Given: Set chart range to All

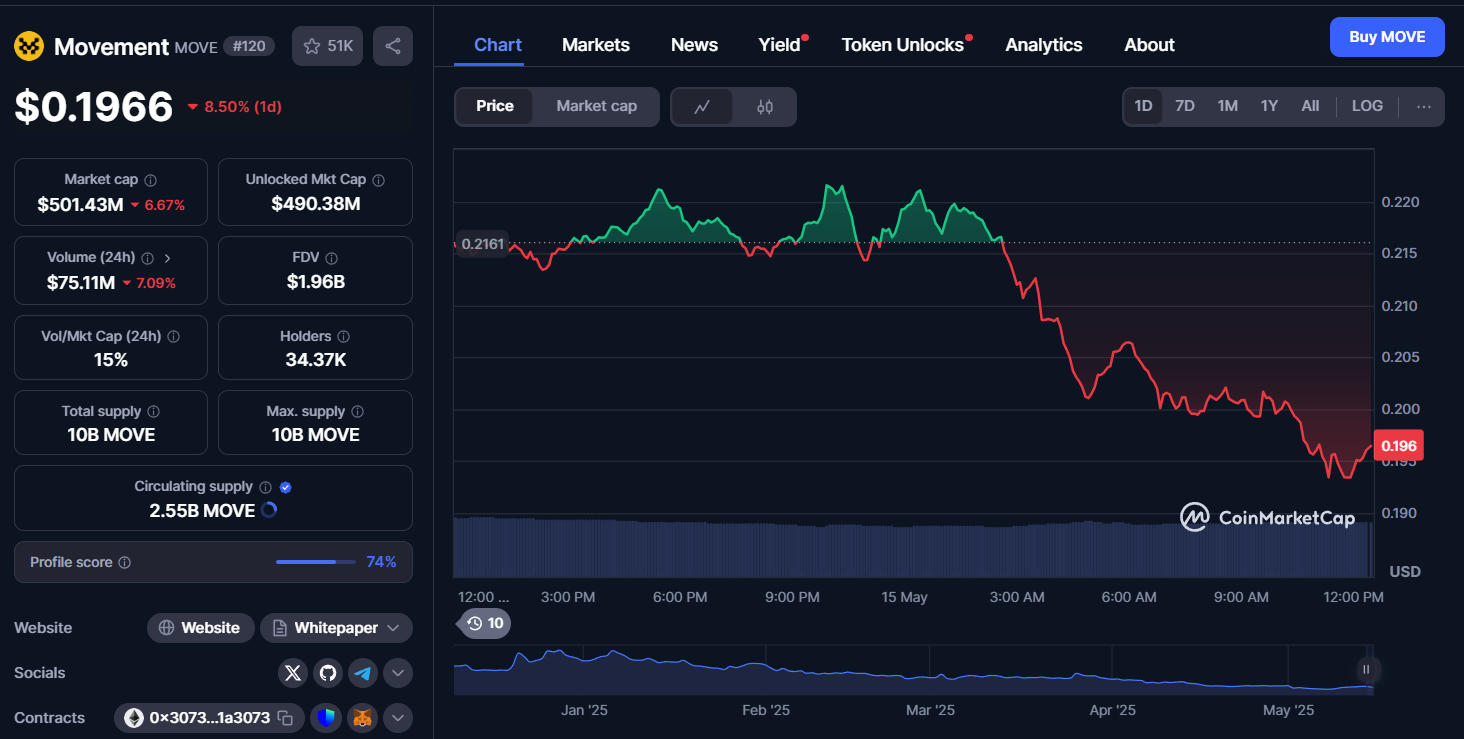Looking at the screenshot, I should click(x=1310, y=106).
